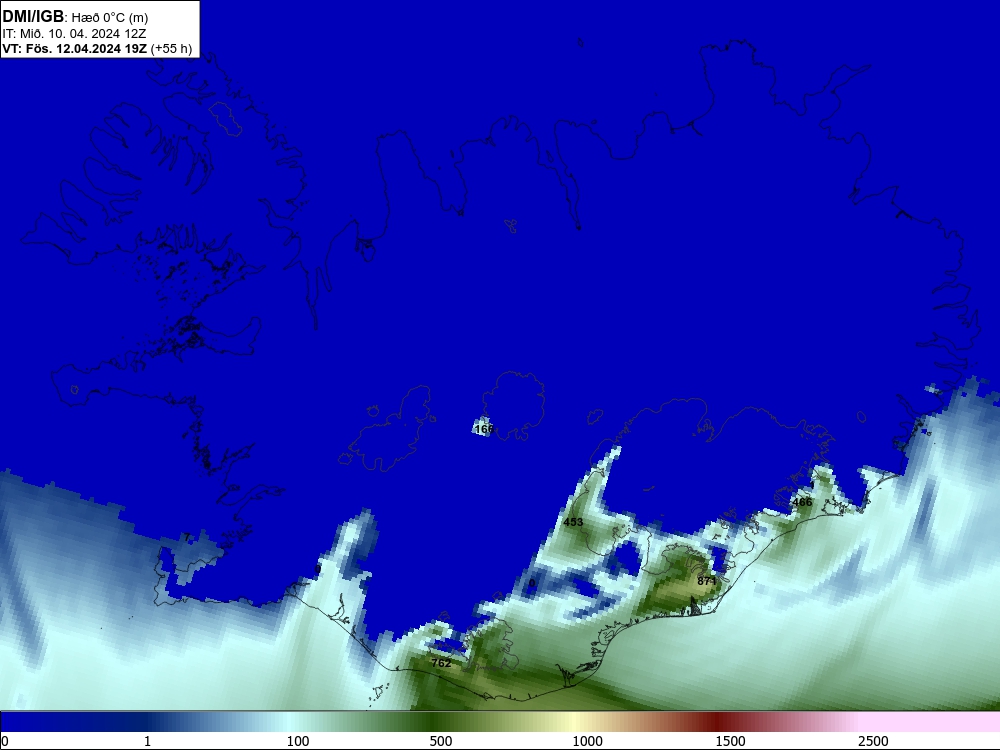Click the 871 height value on the map
Viewport: 1000px width, 750px height.
pyautogui.click(x=707, y=581)
